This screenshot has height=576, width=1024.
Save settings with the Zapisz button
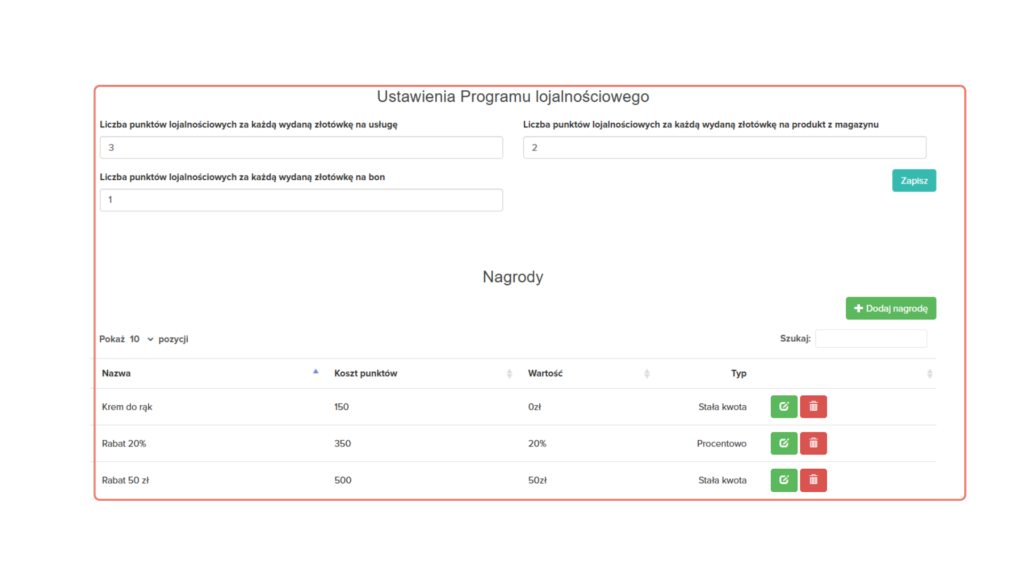click(x=914, y=180)
